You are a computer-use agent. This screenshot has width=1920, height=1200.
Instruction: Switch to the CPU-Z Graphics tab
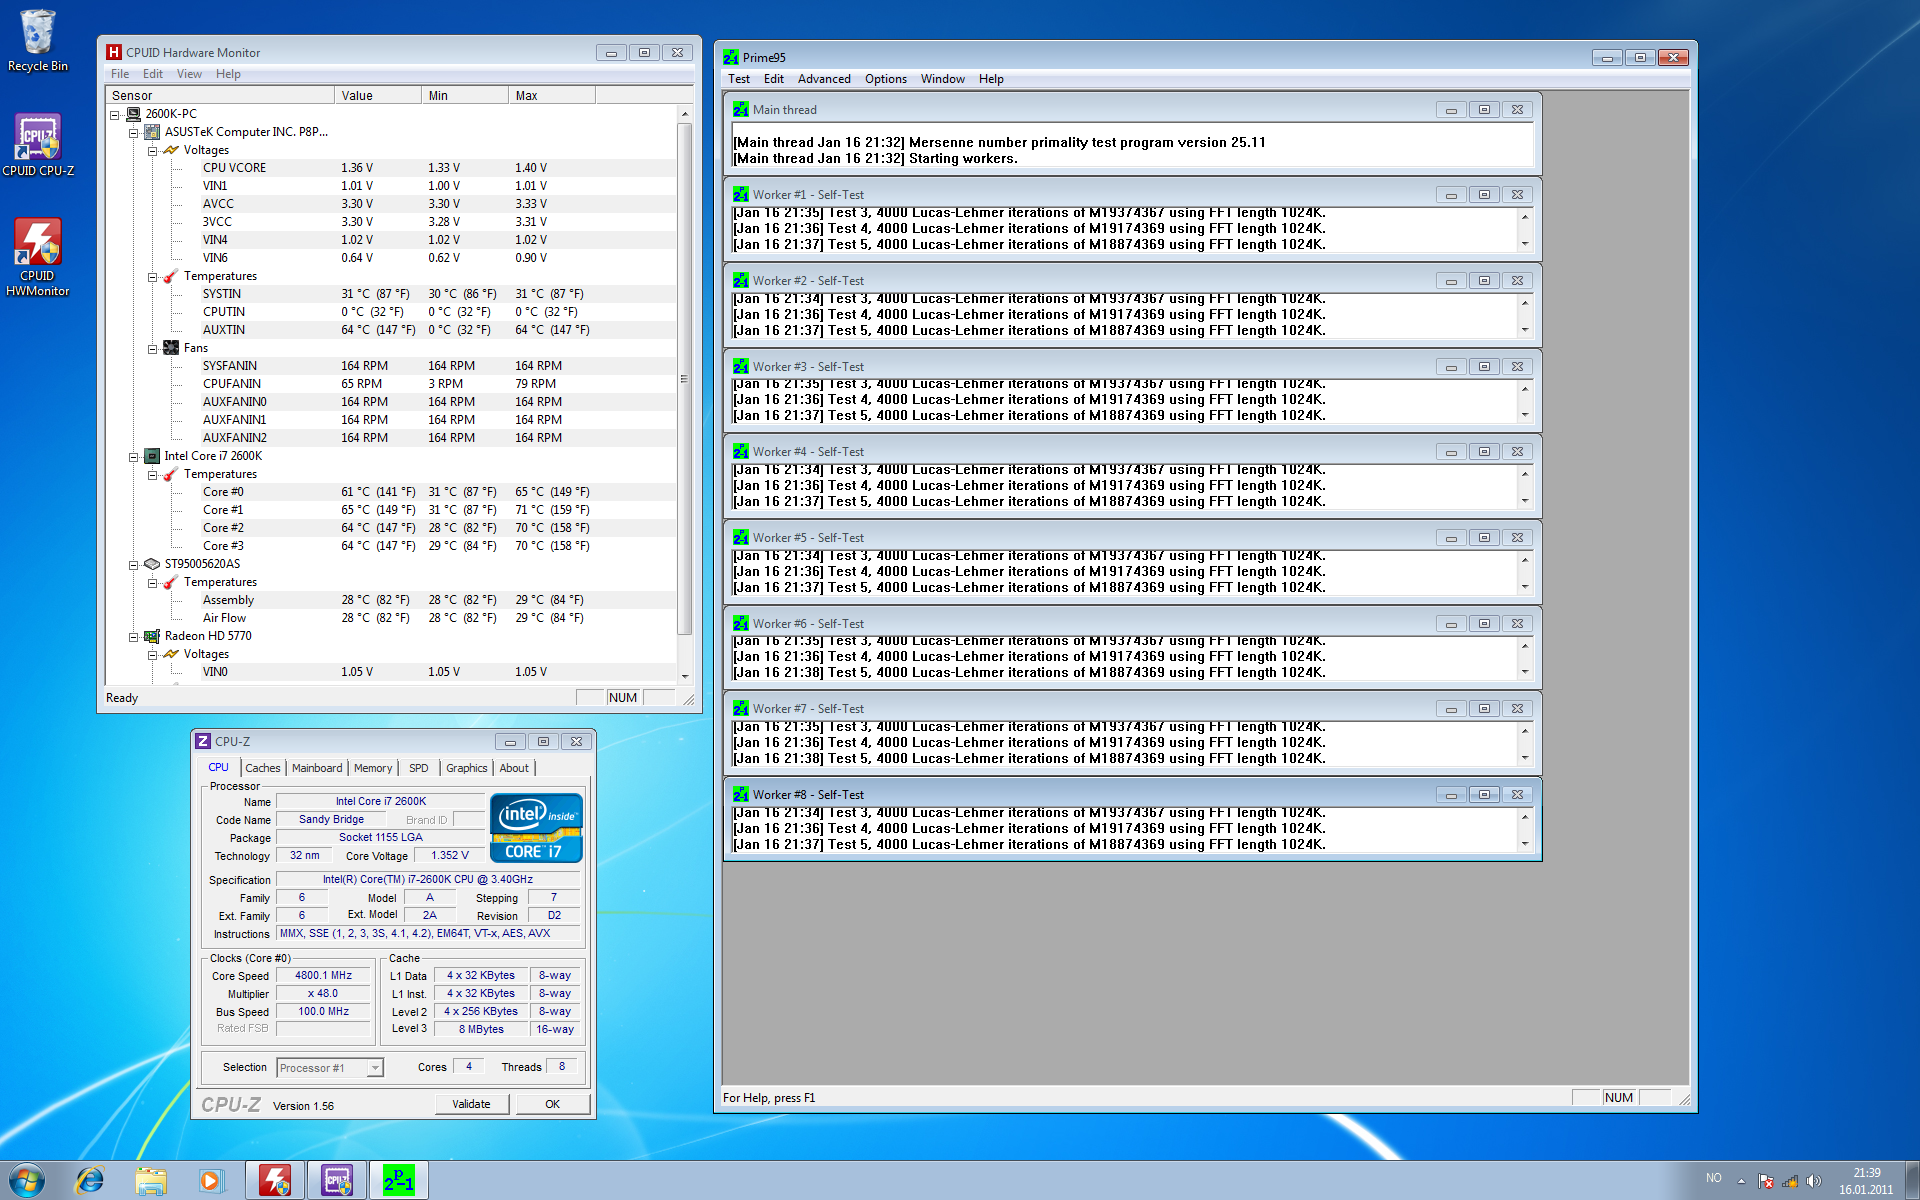tap(466, 768)
